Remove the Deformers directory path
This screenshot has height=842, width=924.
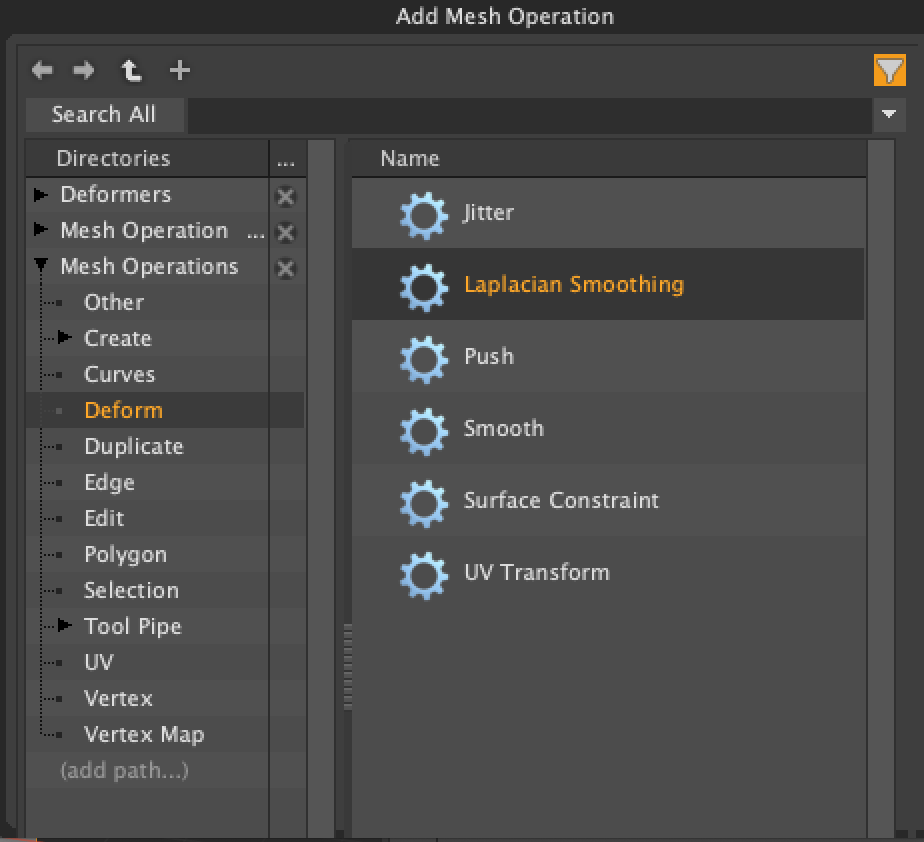click(285, 196)
